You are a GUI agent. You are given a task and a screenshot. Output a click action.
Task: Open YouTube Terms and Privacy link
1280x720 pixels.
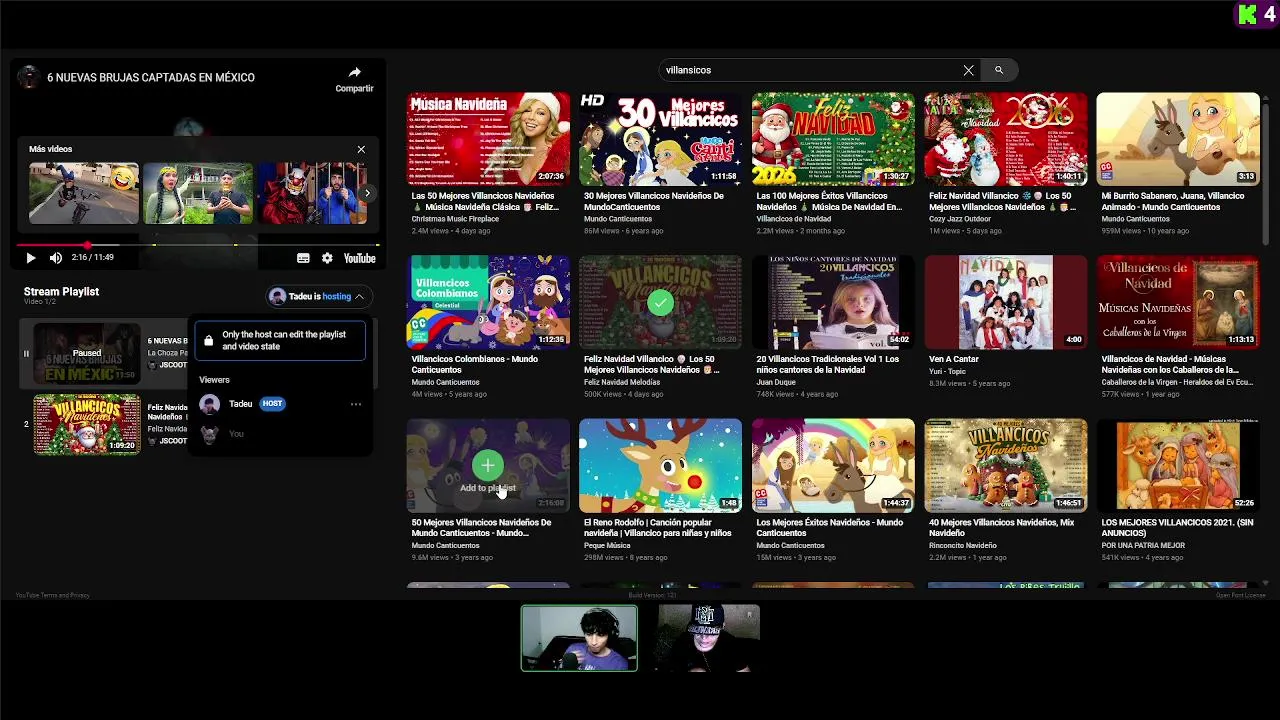tap(52, 595)
